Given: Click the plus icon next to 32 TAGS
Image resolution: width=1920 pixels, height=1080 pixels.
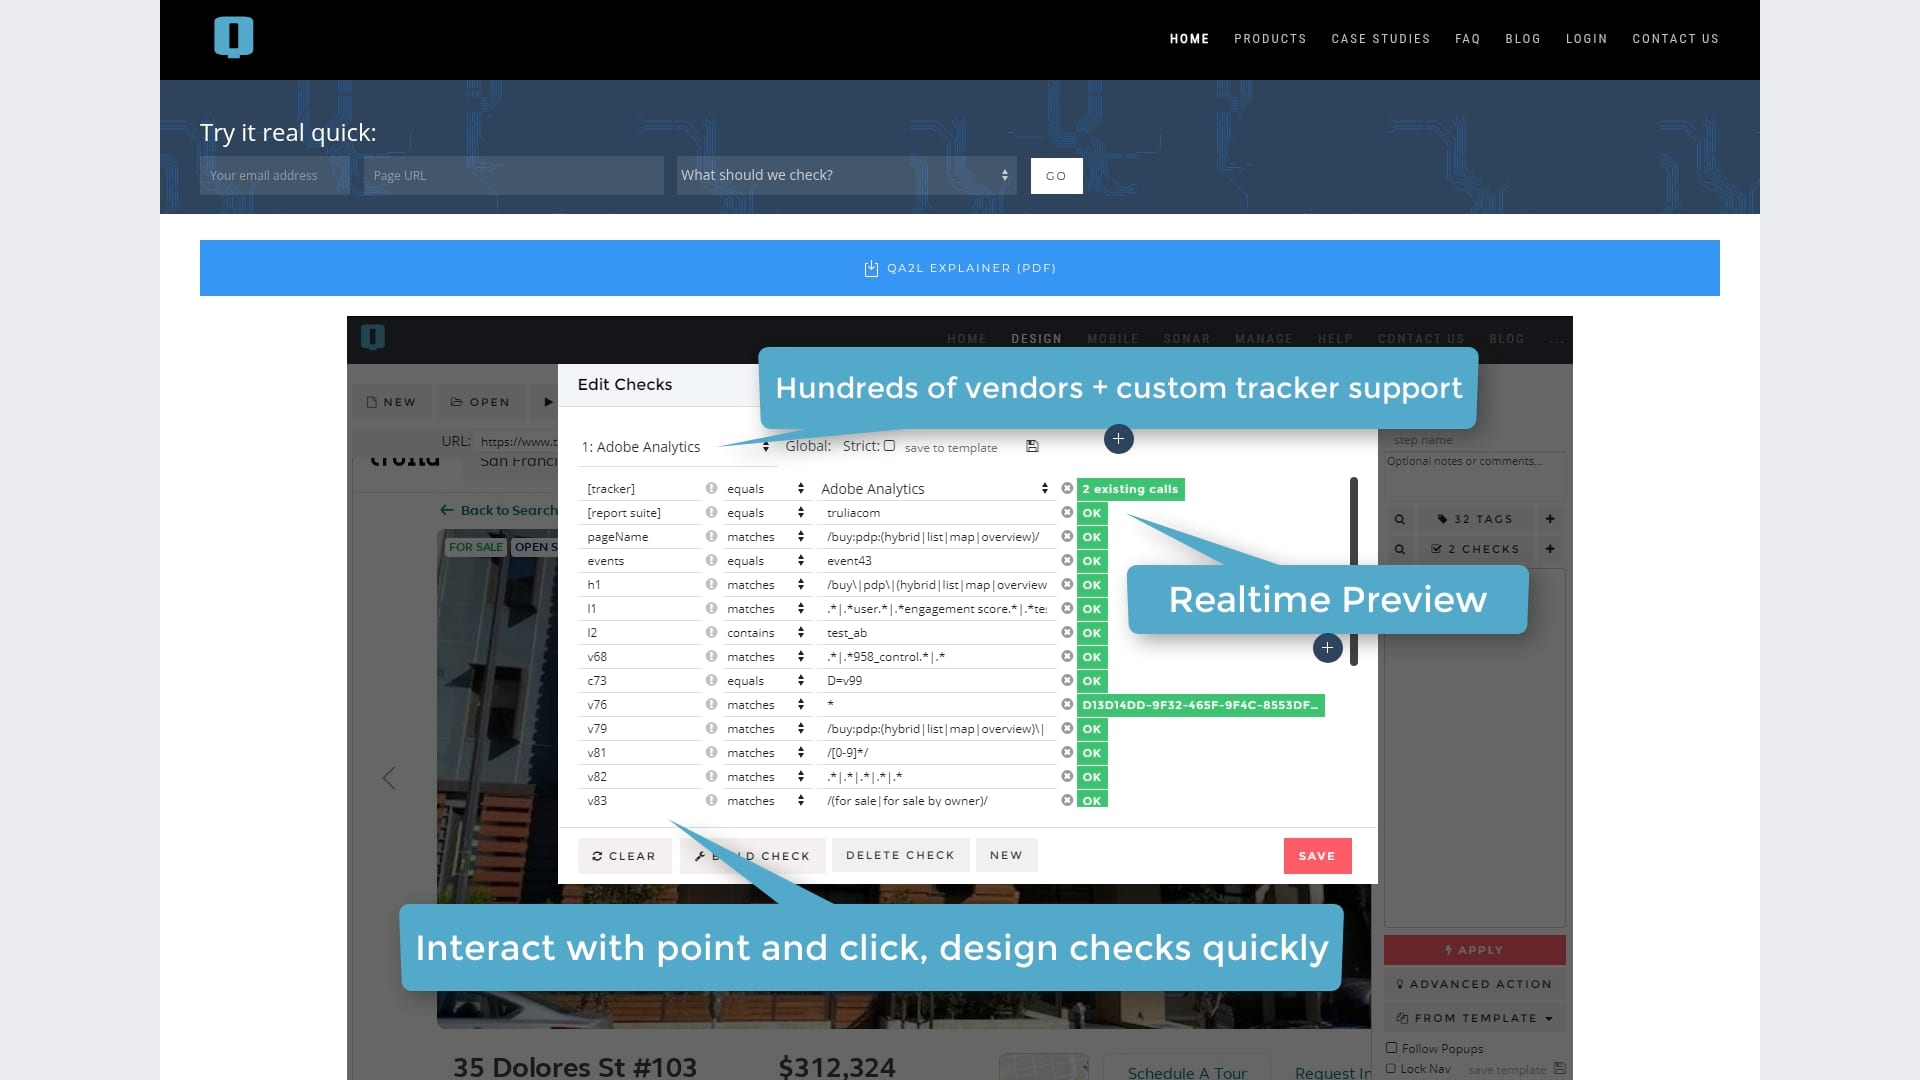Looking at the screenshot, I should click(x=1550, y=519).
